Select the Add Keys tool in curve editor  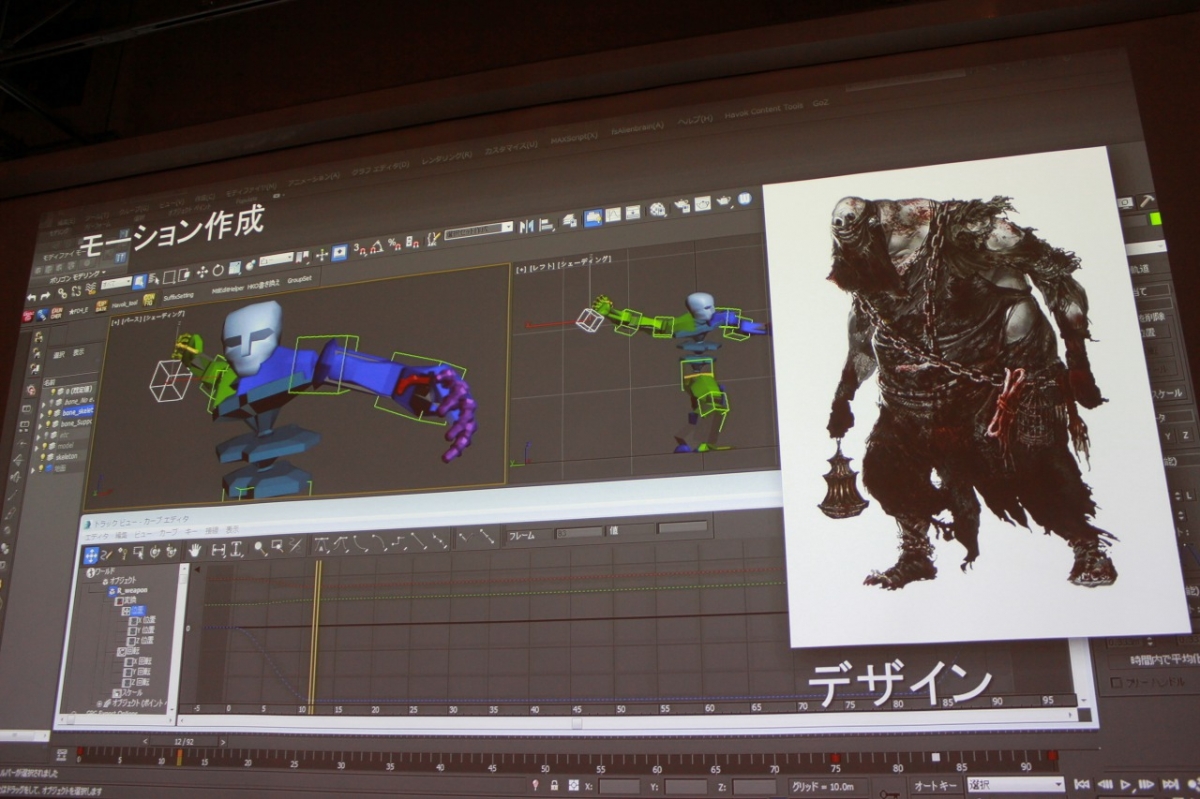[x=122, y=553]
